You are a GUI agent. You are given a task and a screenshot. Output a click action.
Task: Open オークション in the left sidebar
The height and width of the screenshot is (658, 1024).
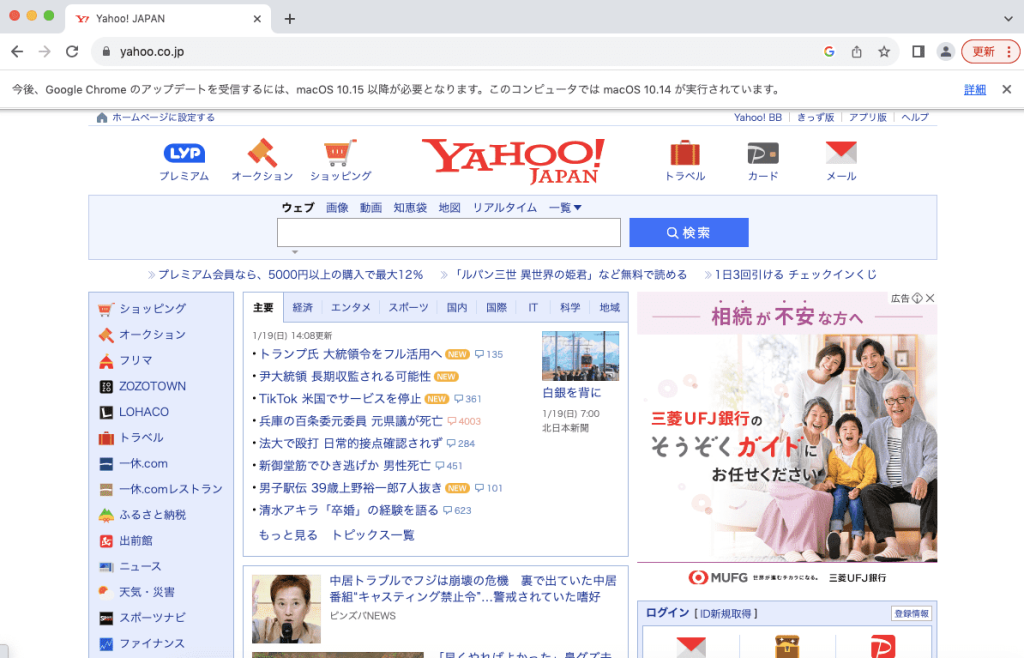152,335
